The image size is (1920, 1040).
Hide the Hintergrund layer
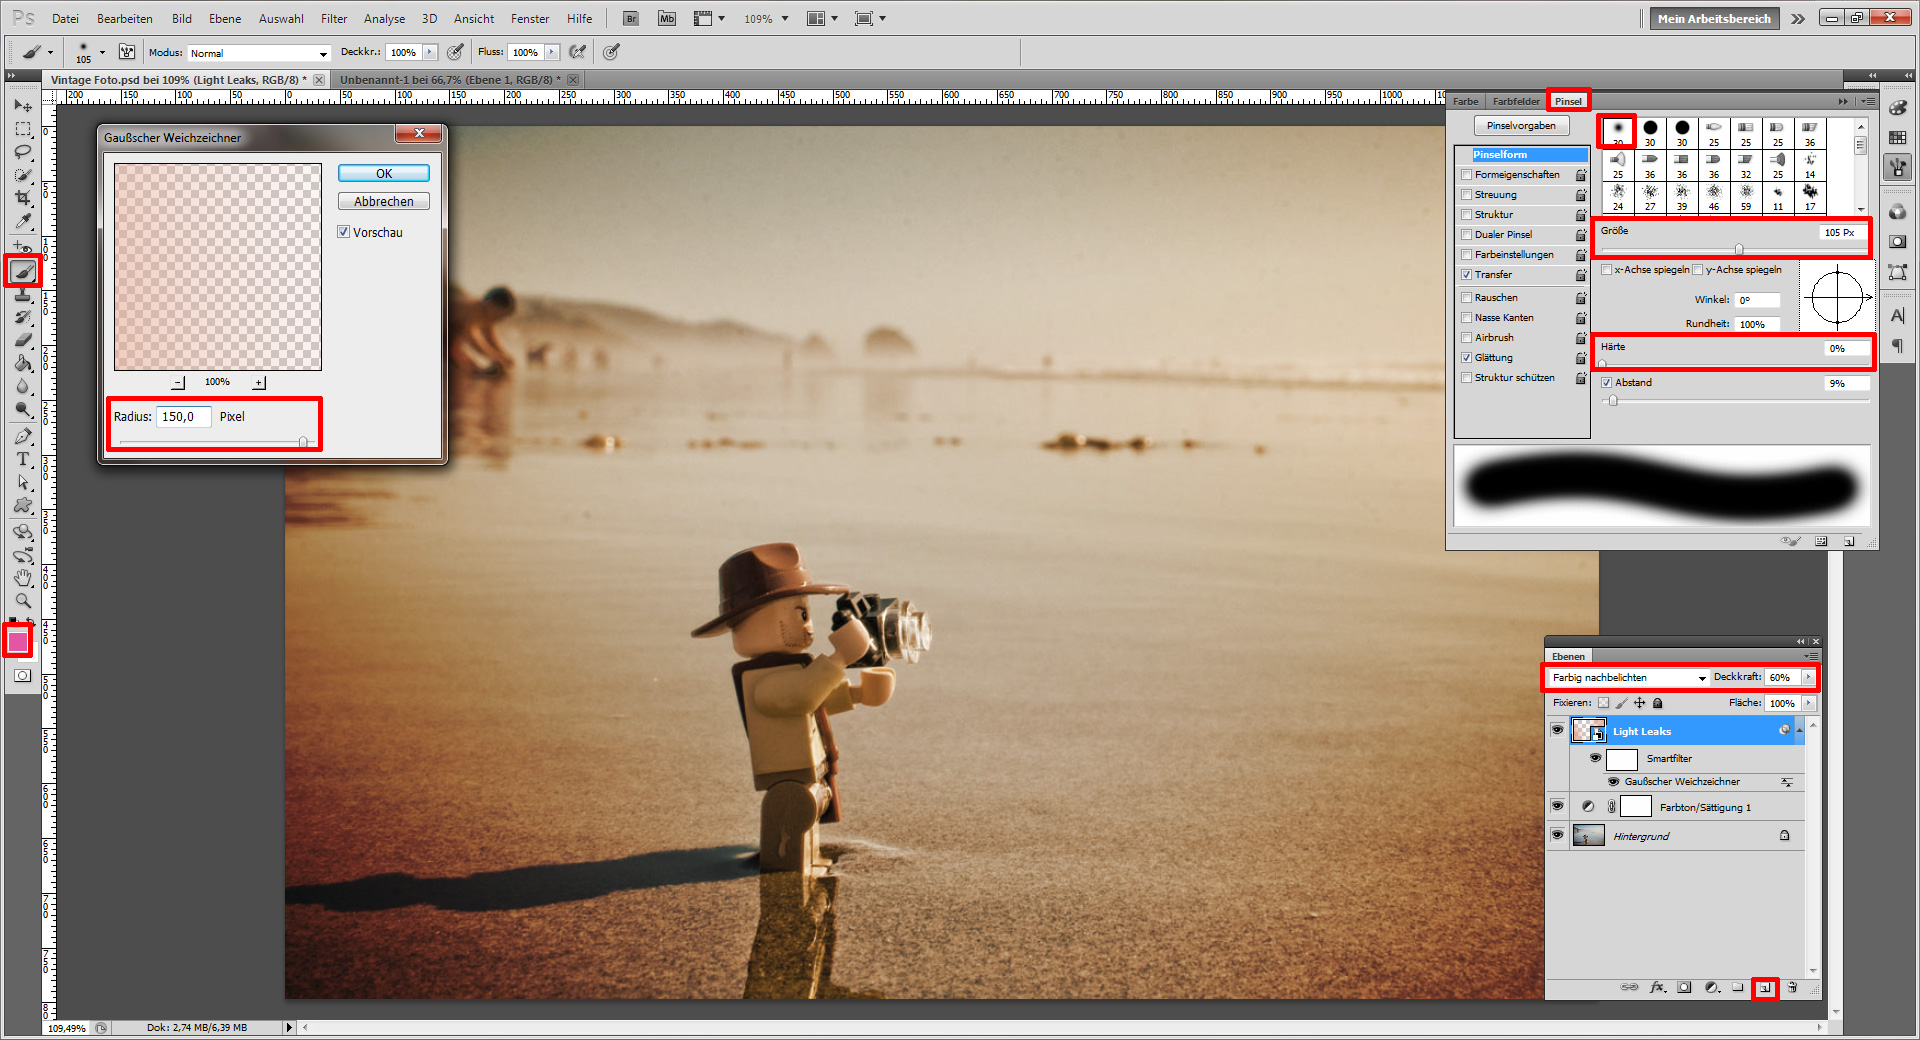(1557, 835)
